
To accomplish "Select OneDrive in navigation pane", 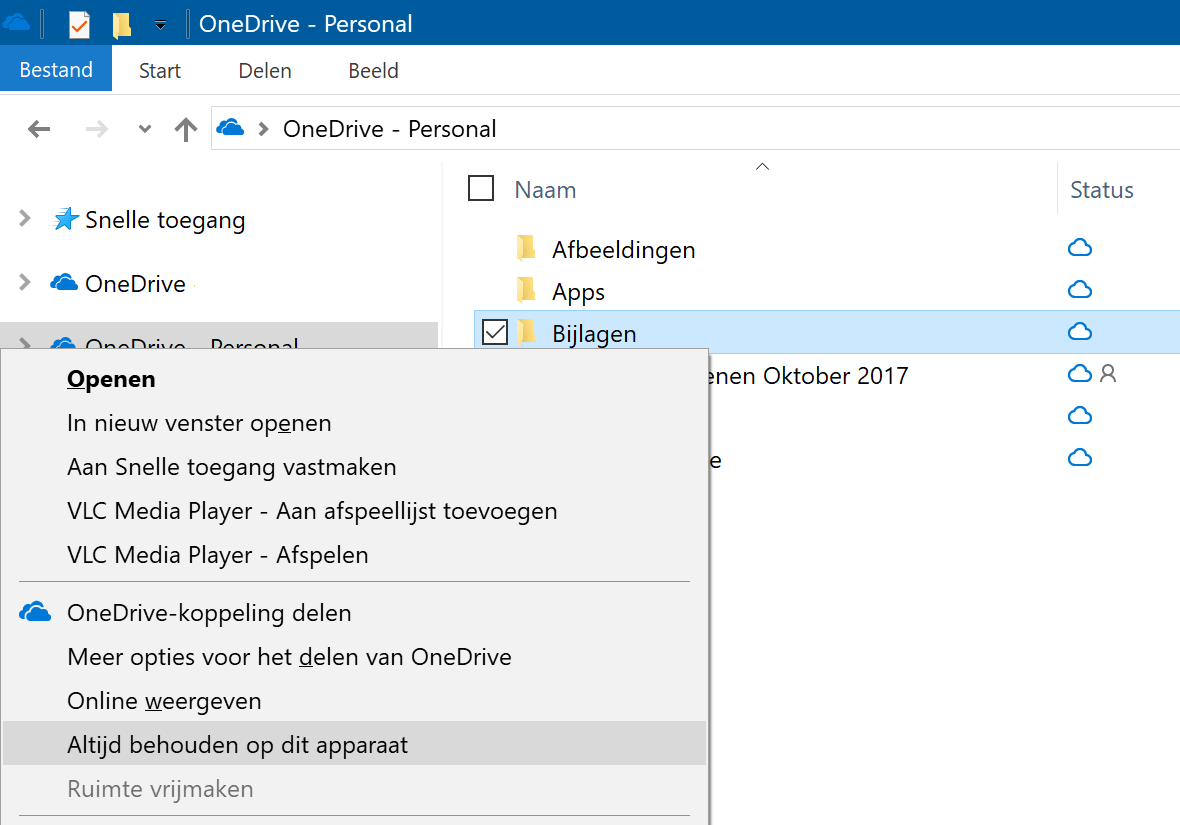I will pos(135,284).
